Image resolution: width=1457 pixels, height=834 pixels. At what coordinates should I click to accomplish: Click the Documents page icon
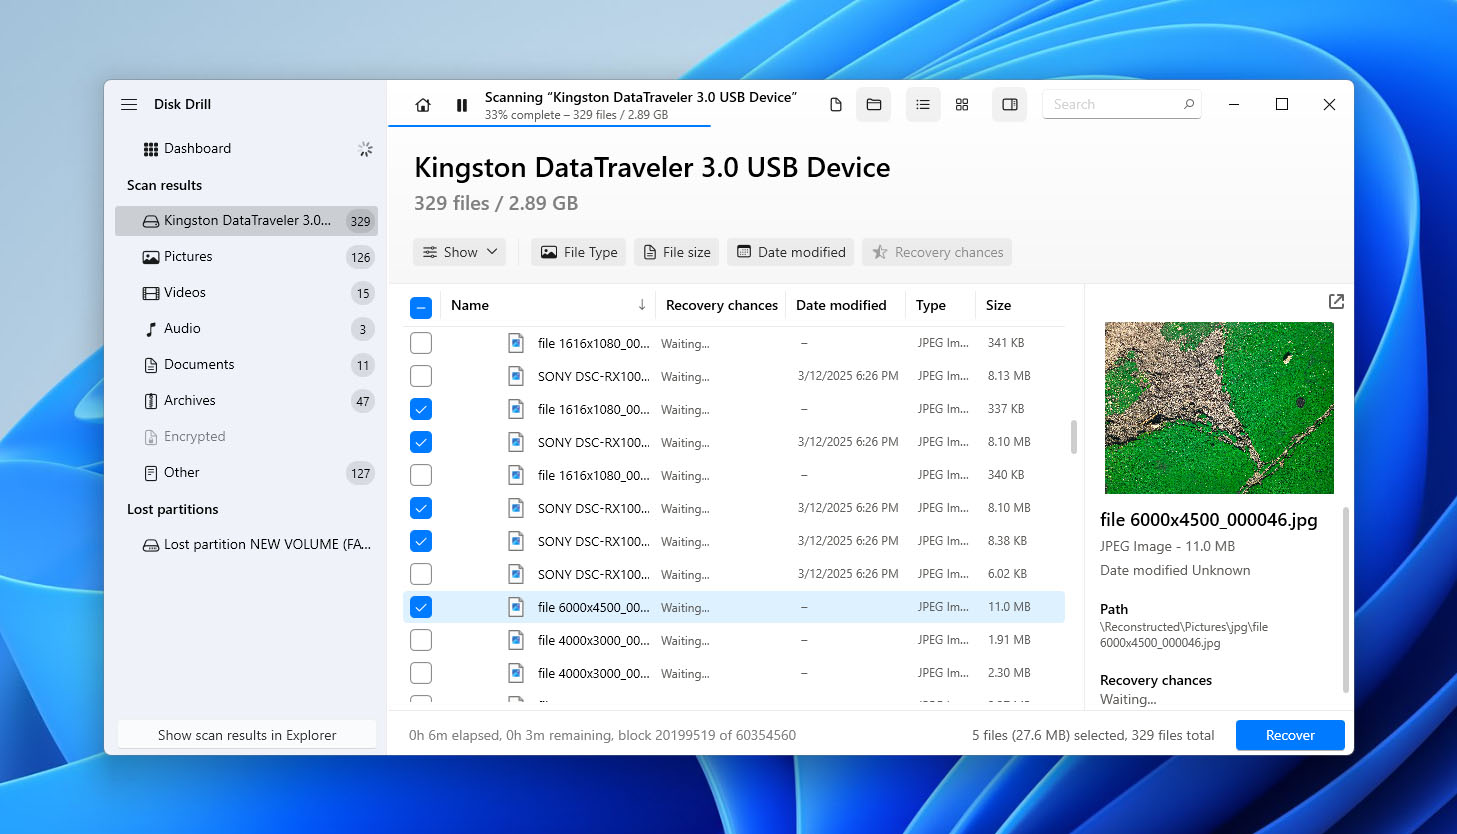pos(151,365)
